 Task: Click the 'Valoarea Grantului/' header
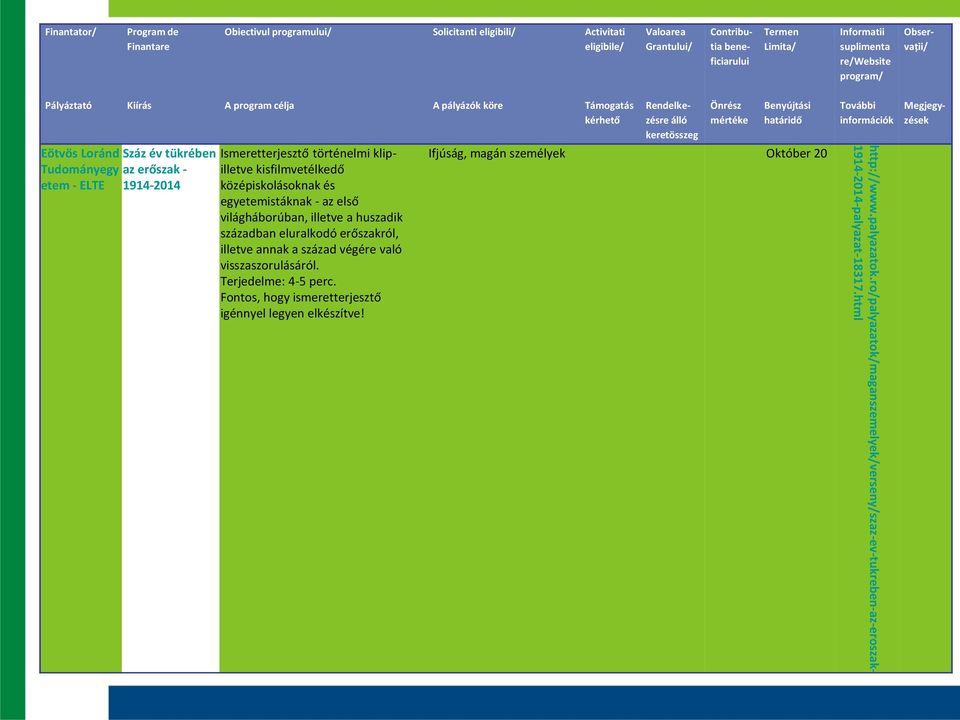click(669, 39)
